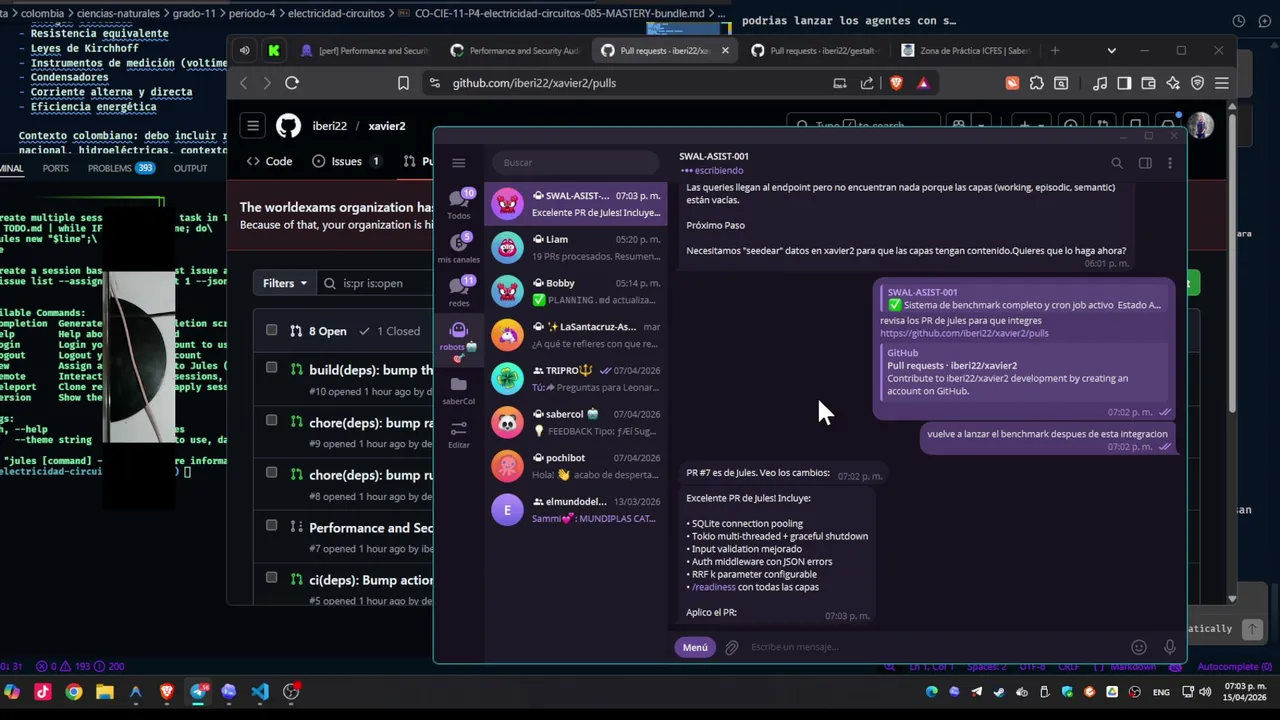
Task: Open the Filters dropdown on pull requests
Action: point(285,283)
